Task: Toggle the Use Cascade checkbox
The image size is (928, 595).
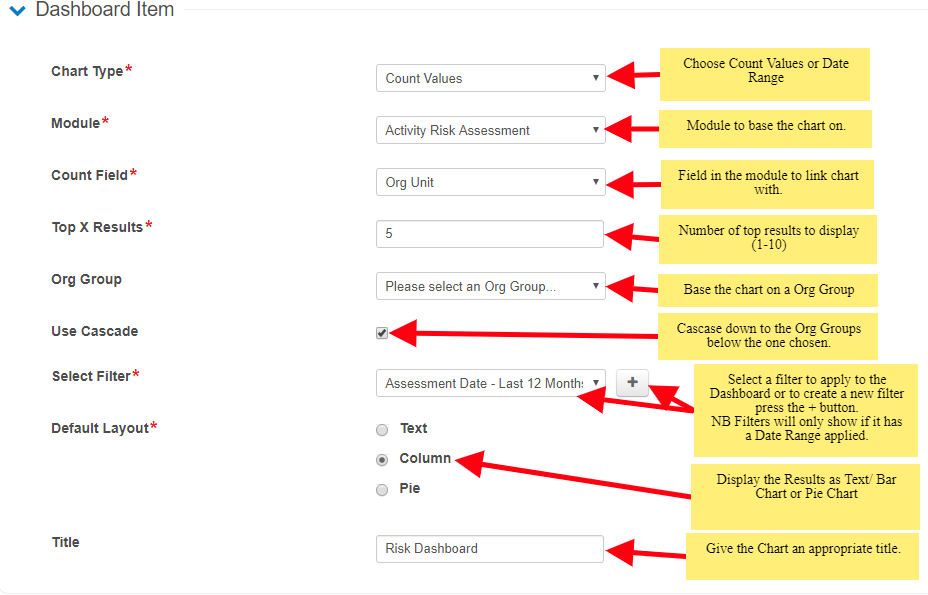Action: [x=382, y=333]
